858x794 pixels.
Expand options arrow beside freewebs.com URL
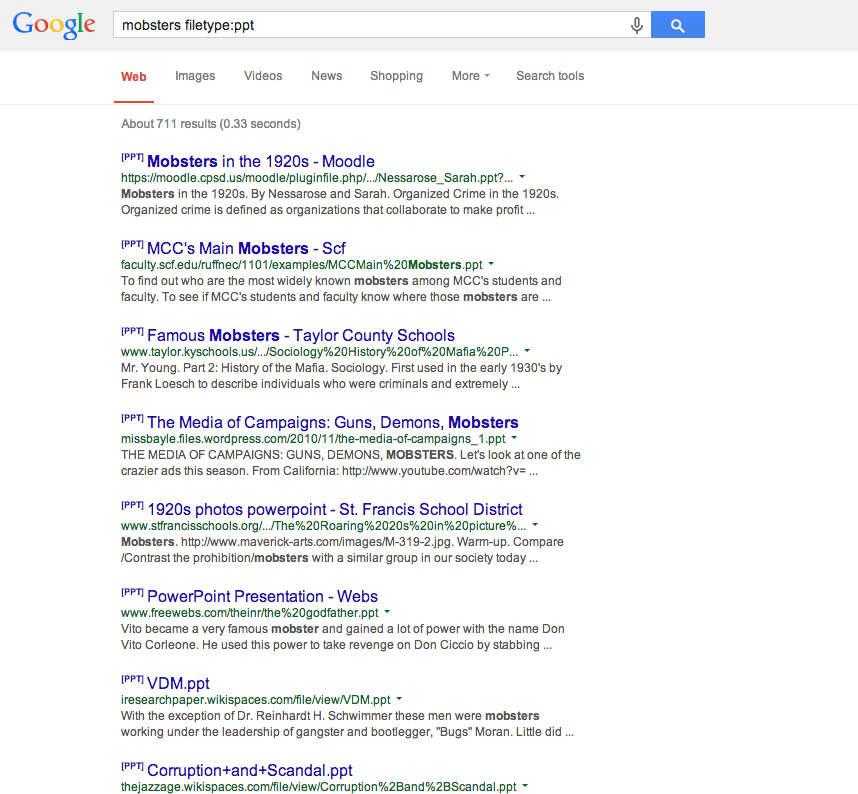[387, 612]
